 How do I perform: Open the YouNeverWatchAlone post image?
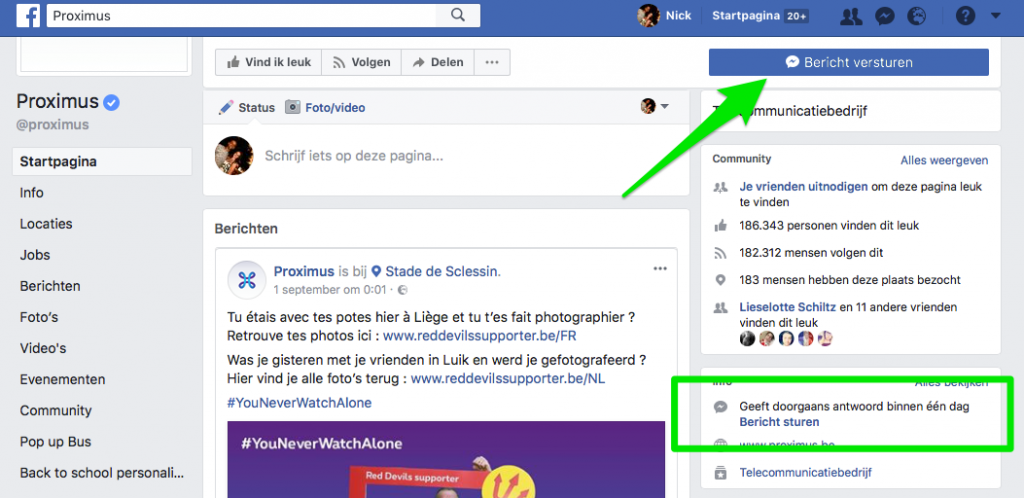point(446,459)
